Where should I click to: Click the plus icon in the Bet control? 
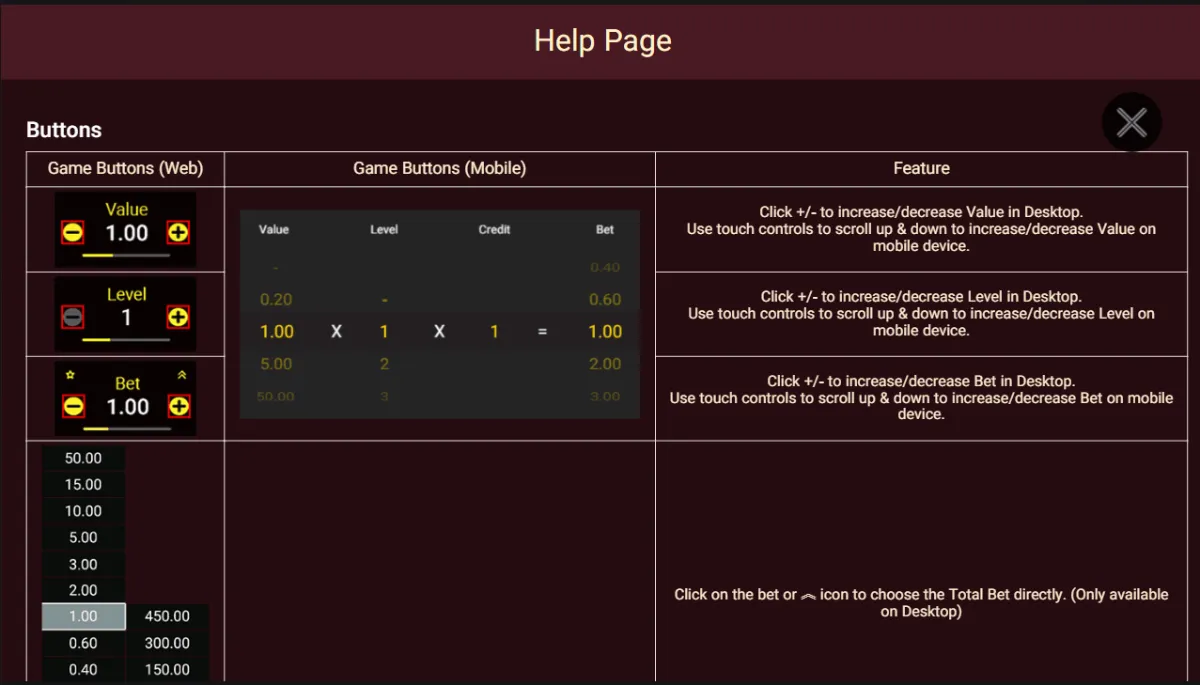click(x=178, y=406)
